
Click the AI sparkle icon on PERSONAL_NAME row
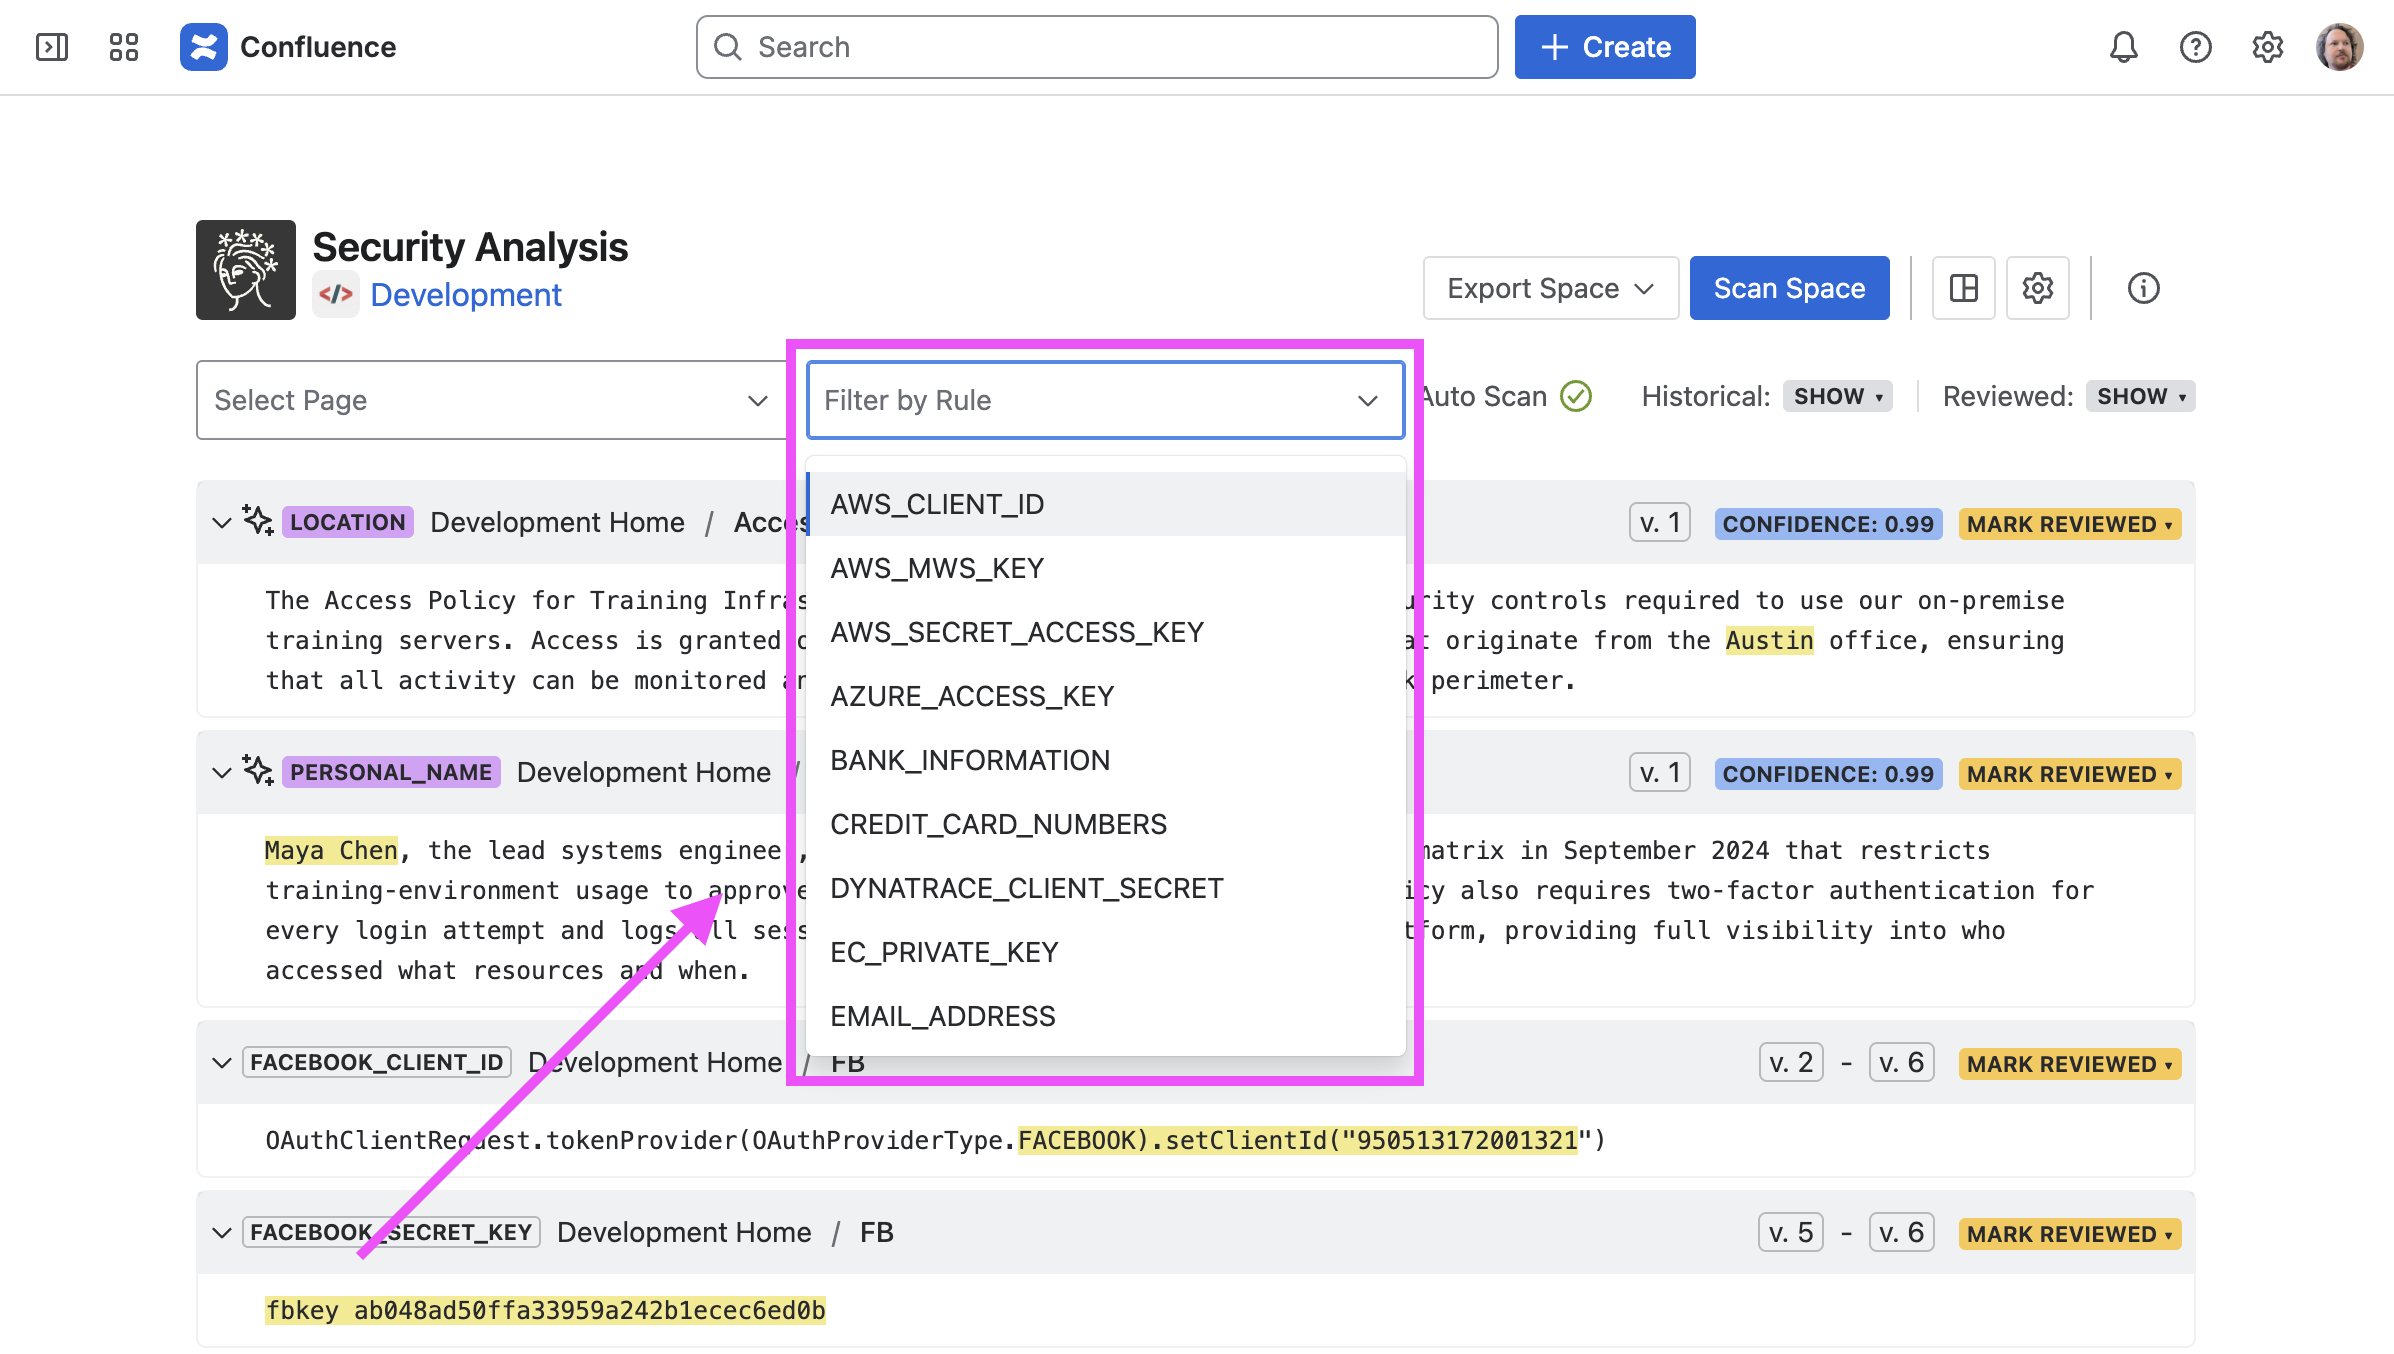(x=258, y=771)
